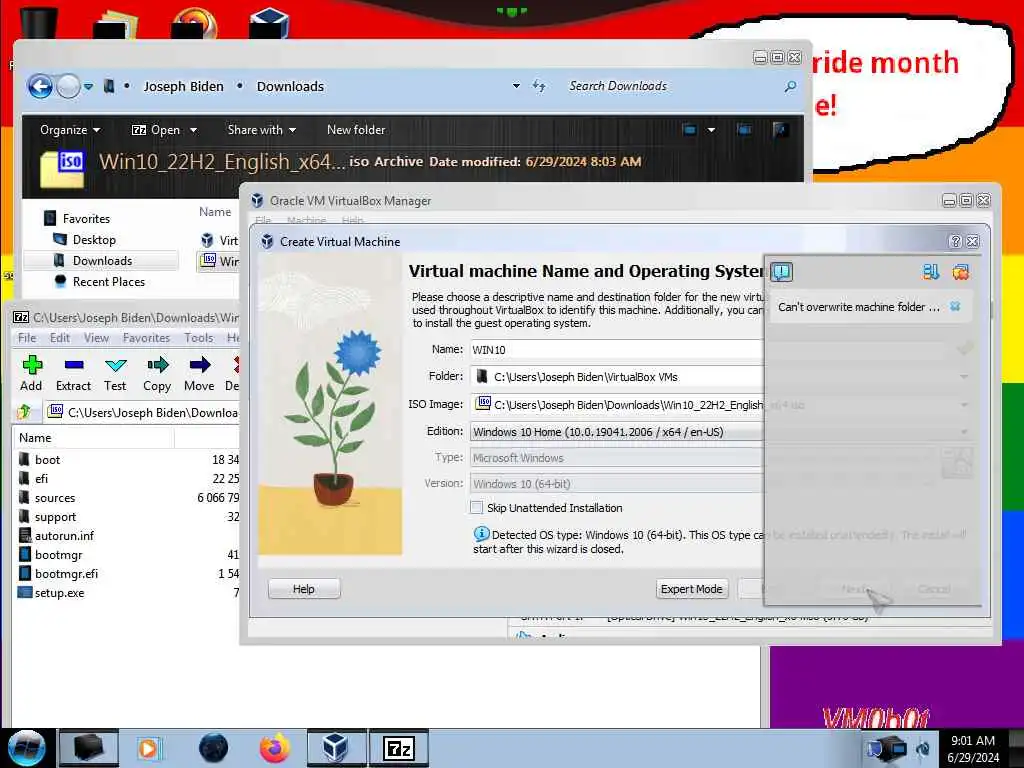Click the Test button in 7-Zip toolbar
Screen dimensions: 1024x768
coord(115,374)
